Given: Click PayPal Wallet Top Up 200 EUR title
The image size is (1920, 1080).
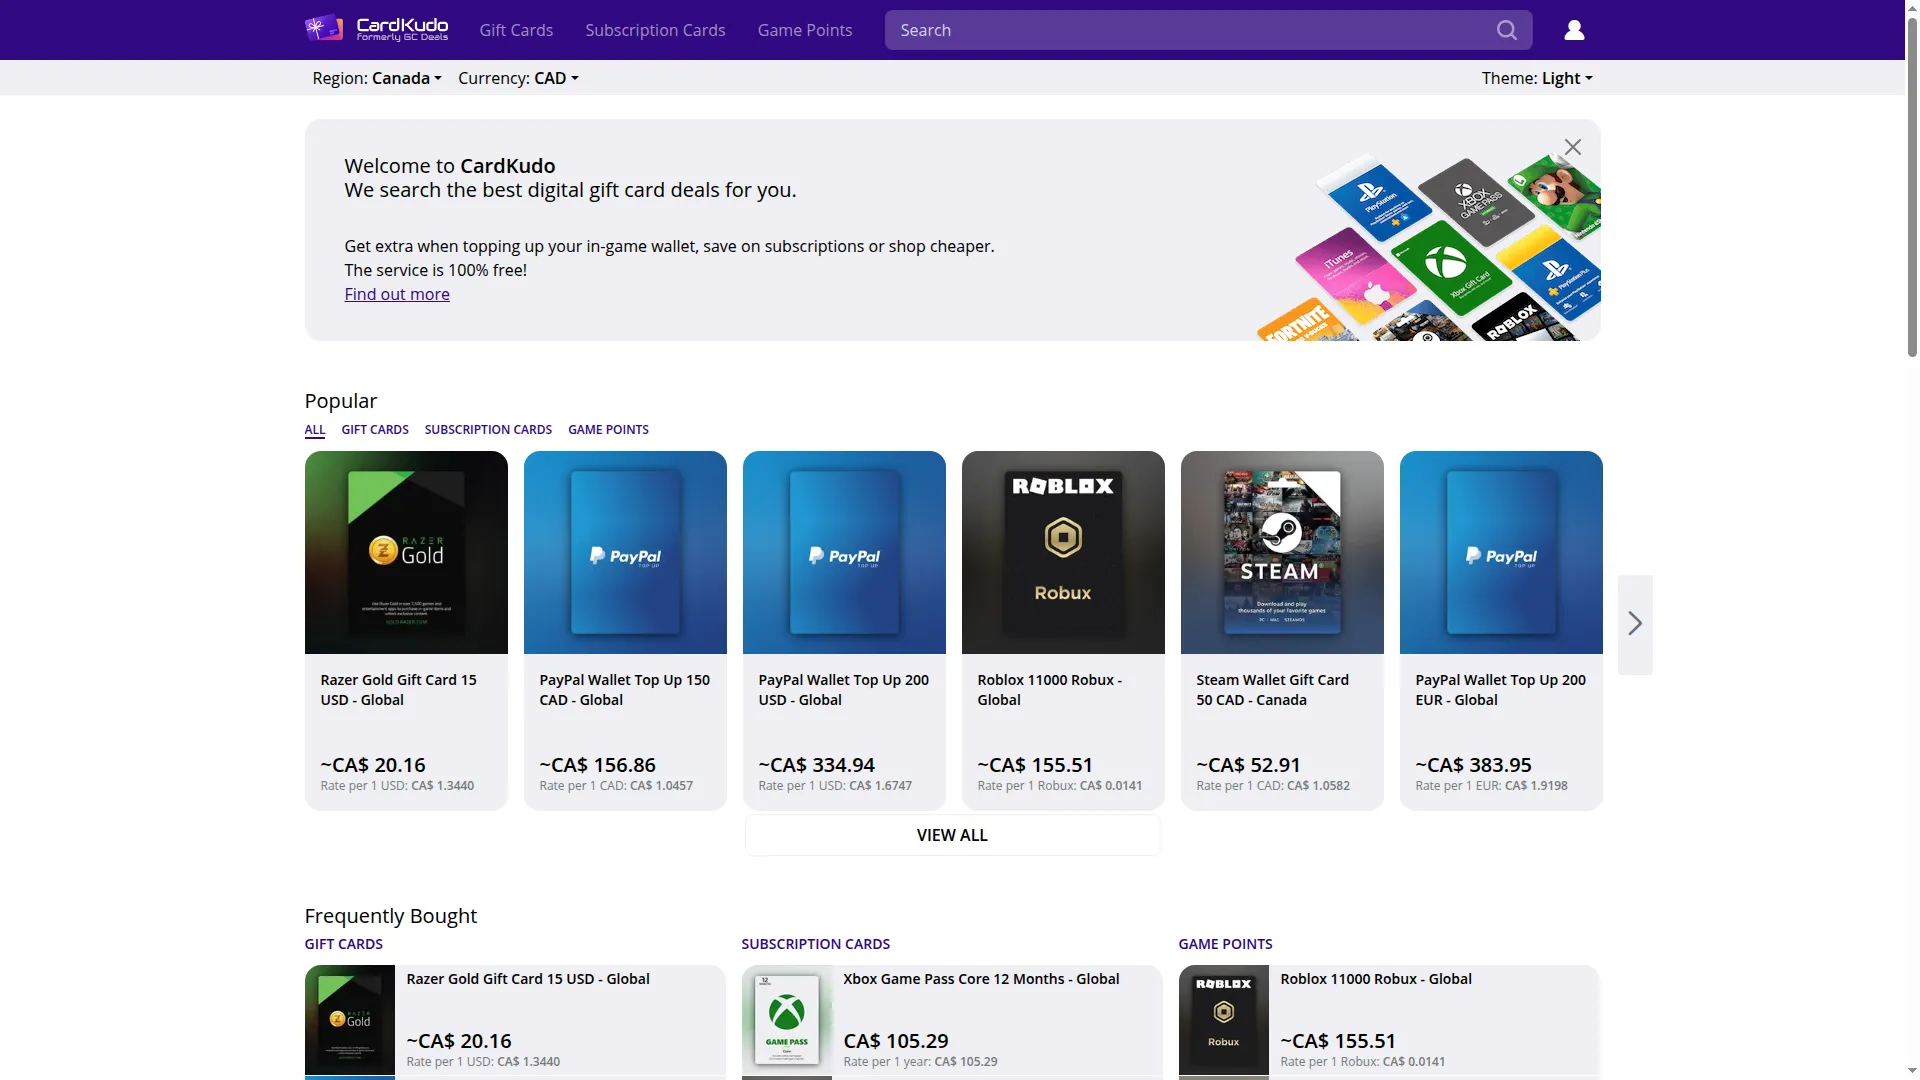Looking at the screenshot, I should point(1501,690).
